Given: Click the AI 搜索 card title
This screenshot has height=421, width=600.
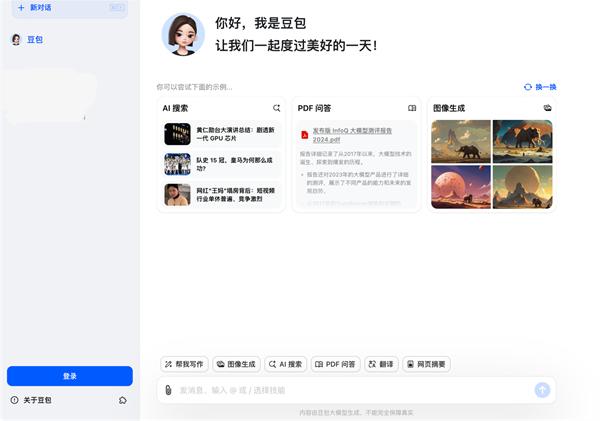Looking at the screenshot, I should 175,108.
